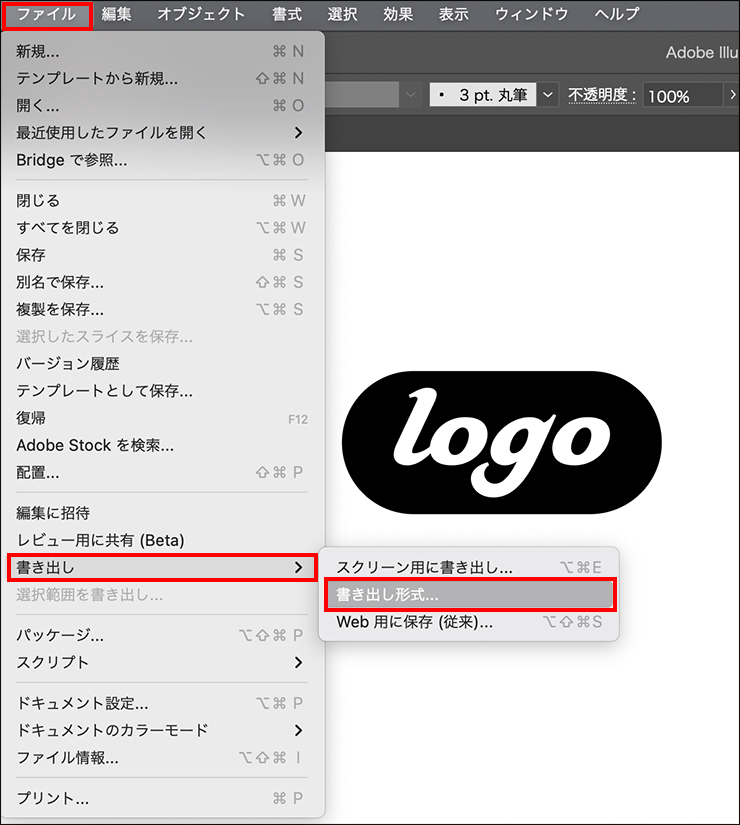Image resolution: width=740 pixels, height=825 pixels.
Task: Choose スクリーン用に書き出し... option
Action: 424,567
